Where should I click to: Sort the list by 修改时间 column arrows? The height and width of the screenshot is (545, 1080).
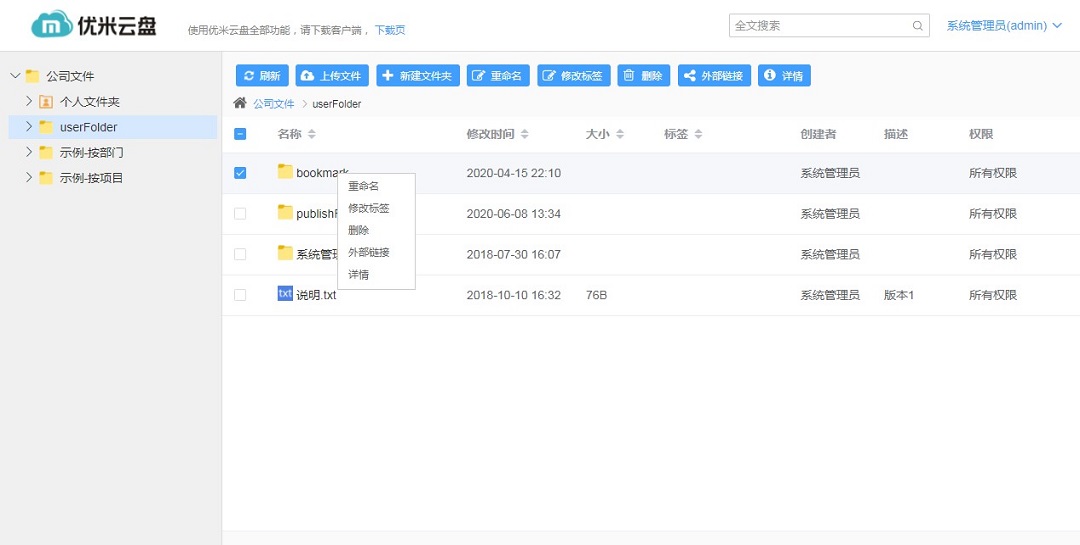pyautogui.click(x=525, y=134)
